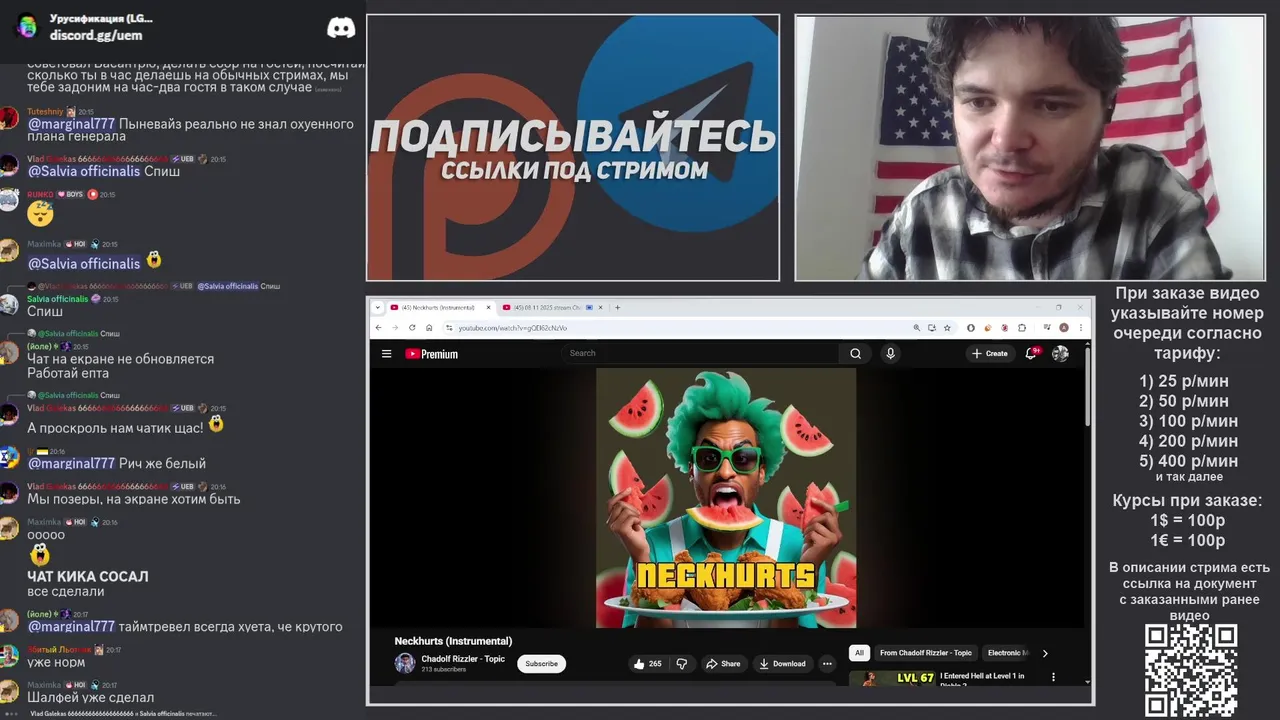Open the media control icon in Chrome toolbar

click(1046, 328)
